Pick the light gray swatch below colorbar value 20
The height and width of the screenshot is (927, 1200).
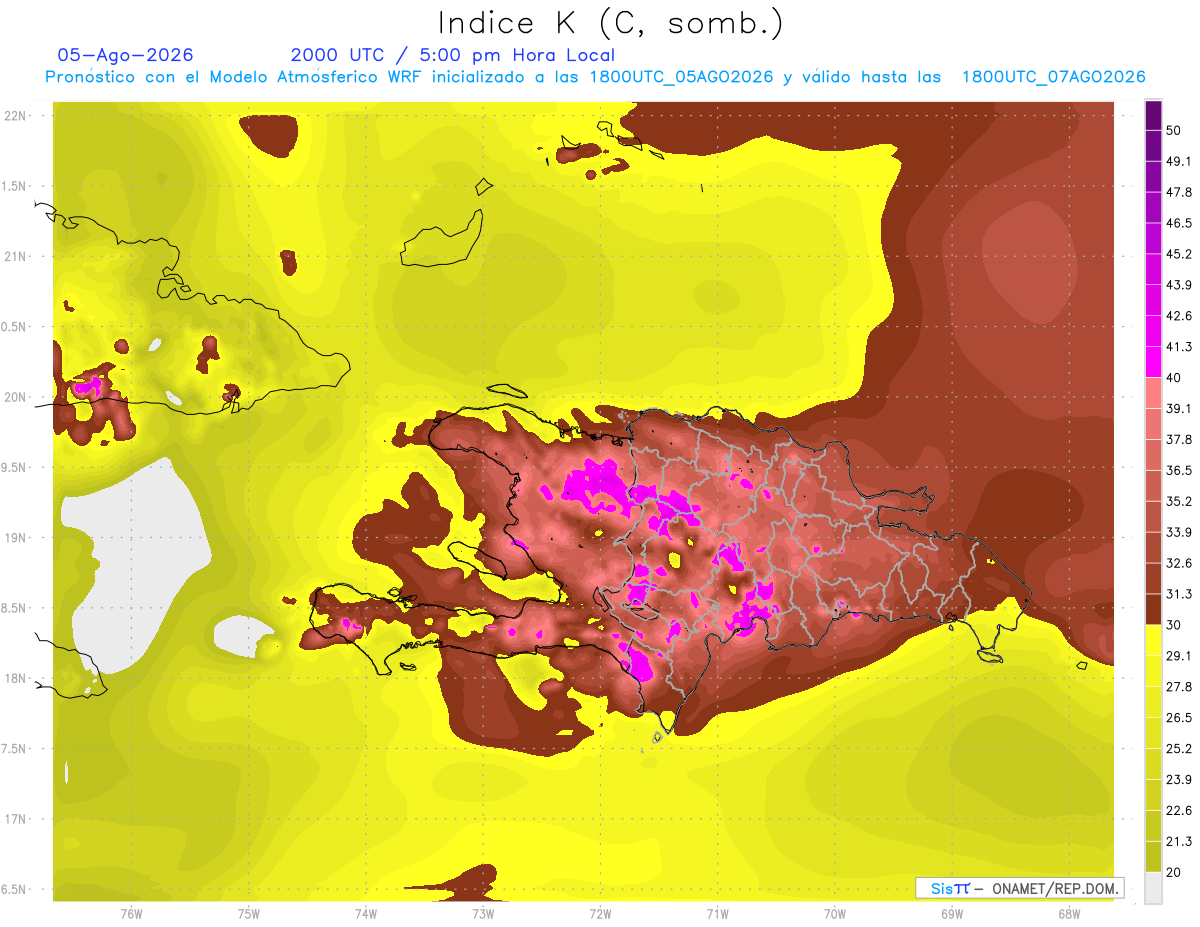point(1153,887)
